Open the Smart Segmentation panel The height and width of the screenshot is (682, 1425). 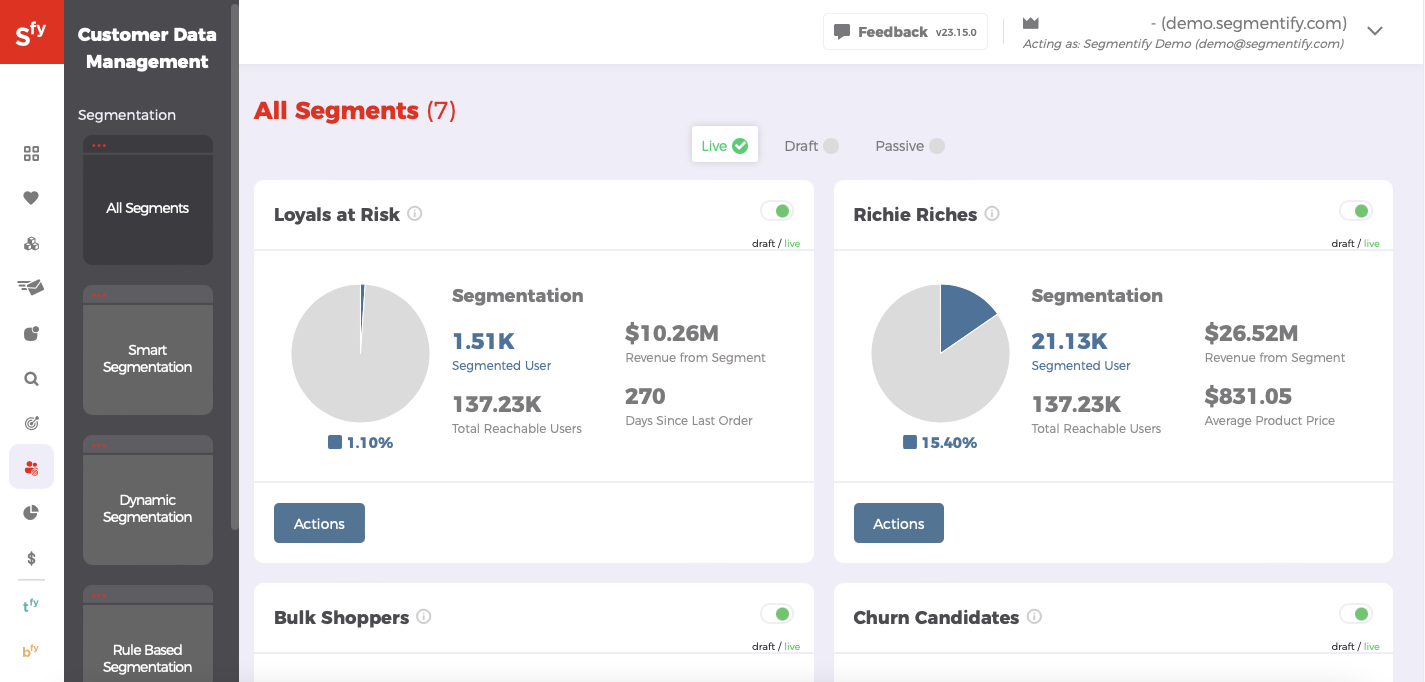[147, 357]
